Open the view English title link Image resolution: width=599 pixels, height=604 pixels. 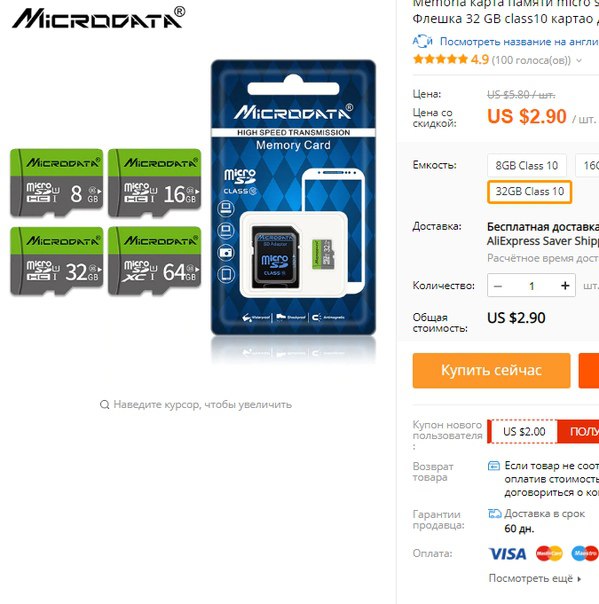[x=519, y=41]
